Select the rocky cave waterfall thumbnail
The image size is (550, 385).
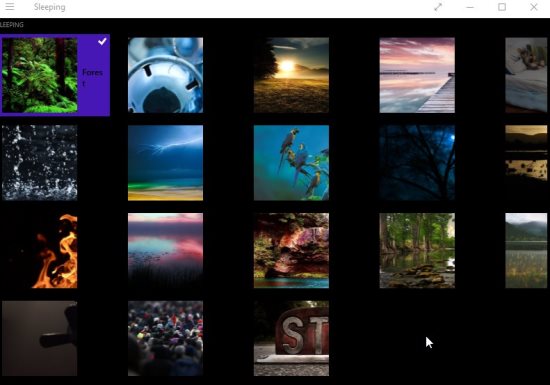coord(291,251)
